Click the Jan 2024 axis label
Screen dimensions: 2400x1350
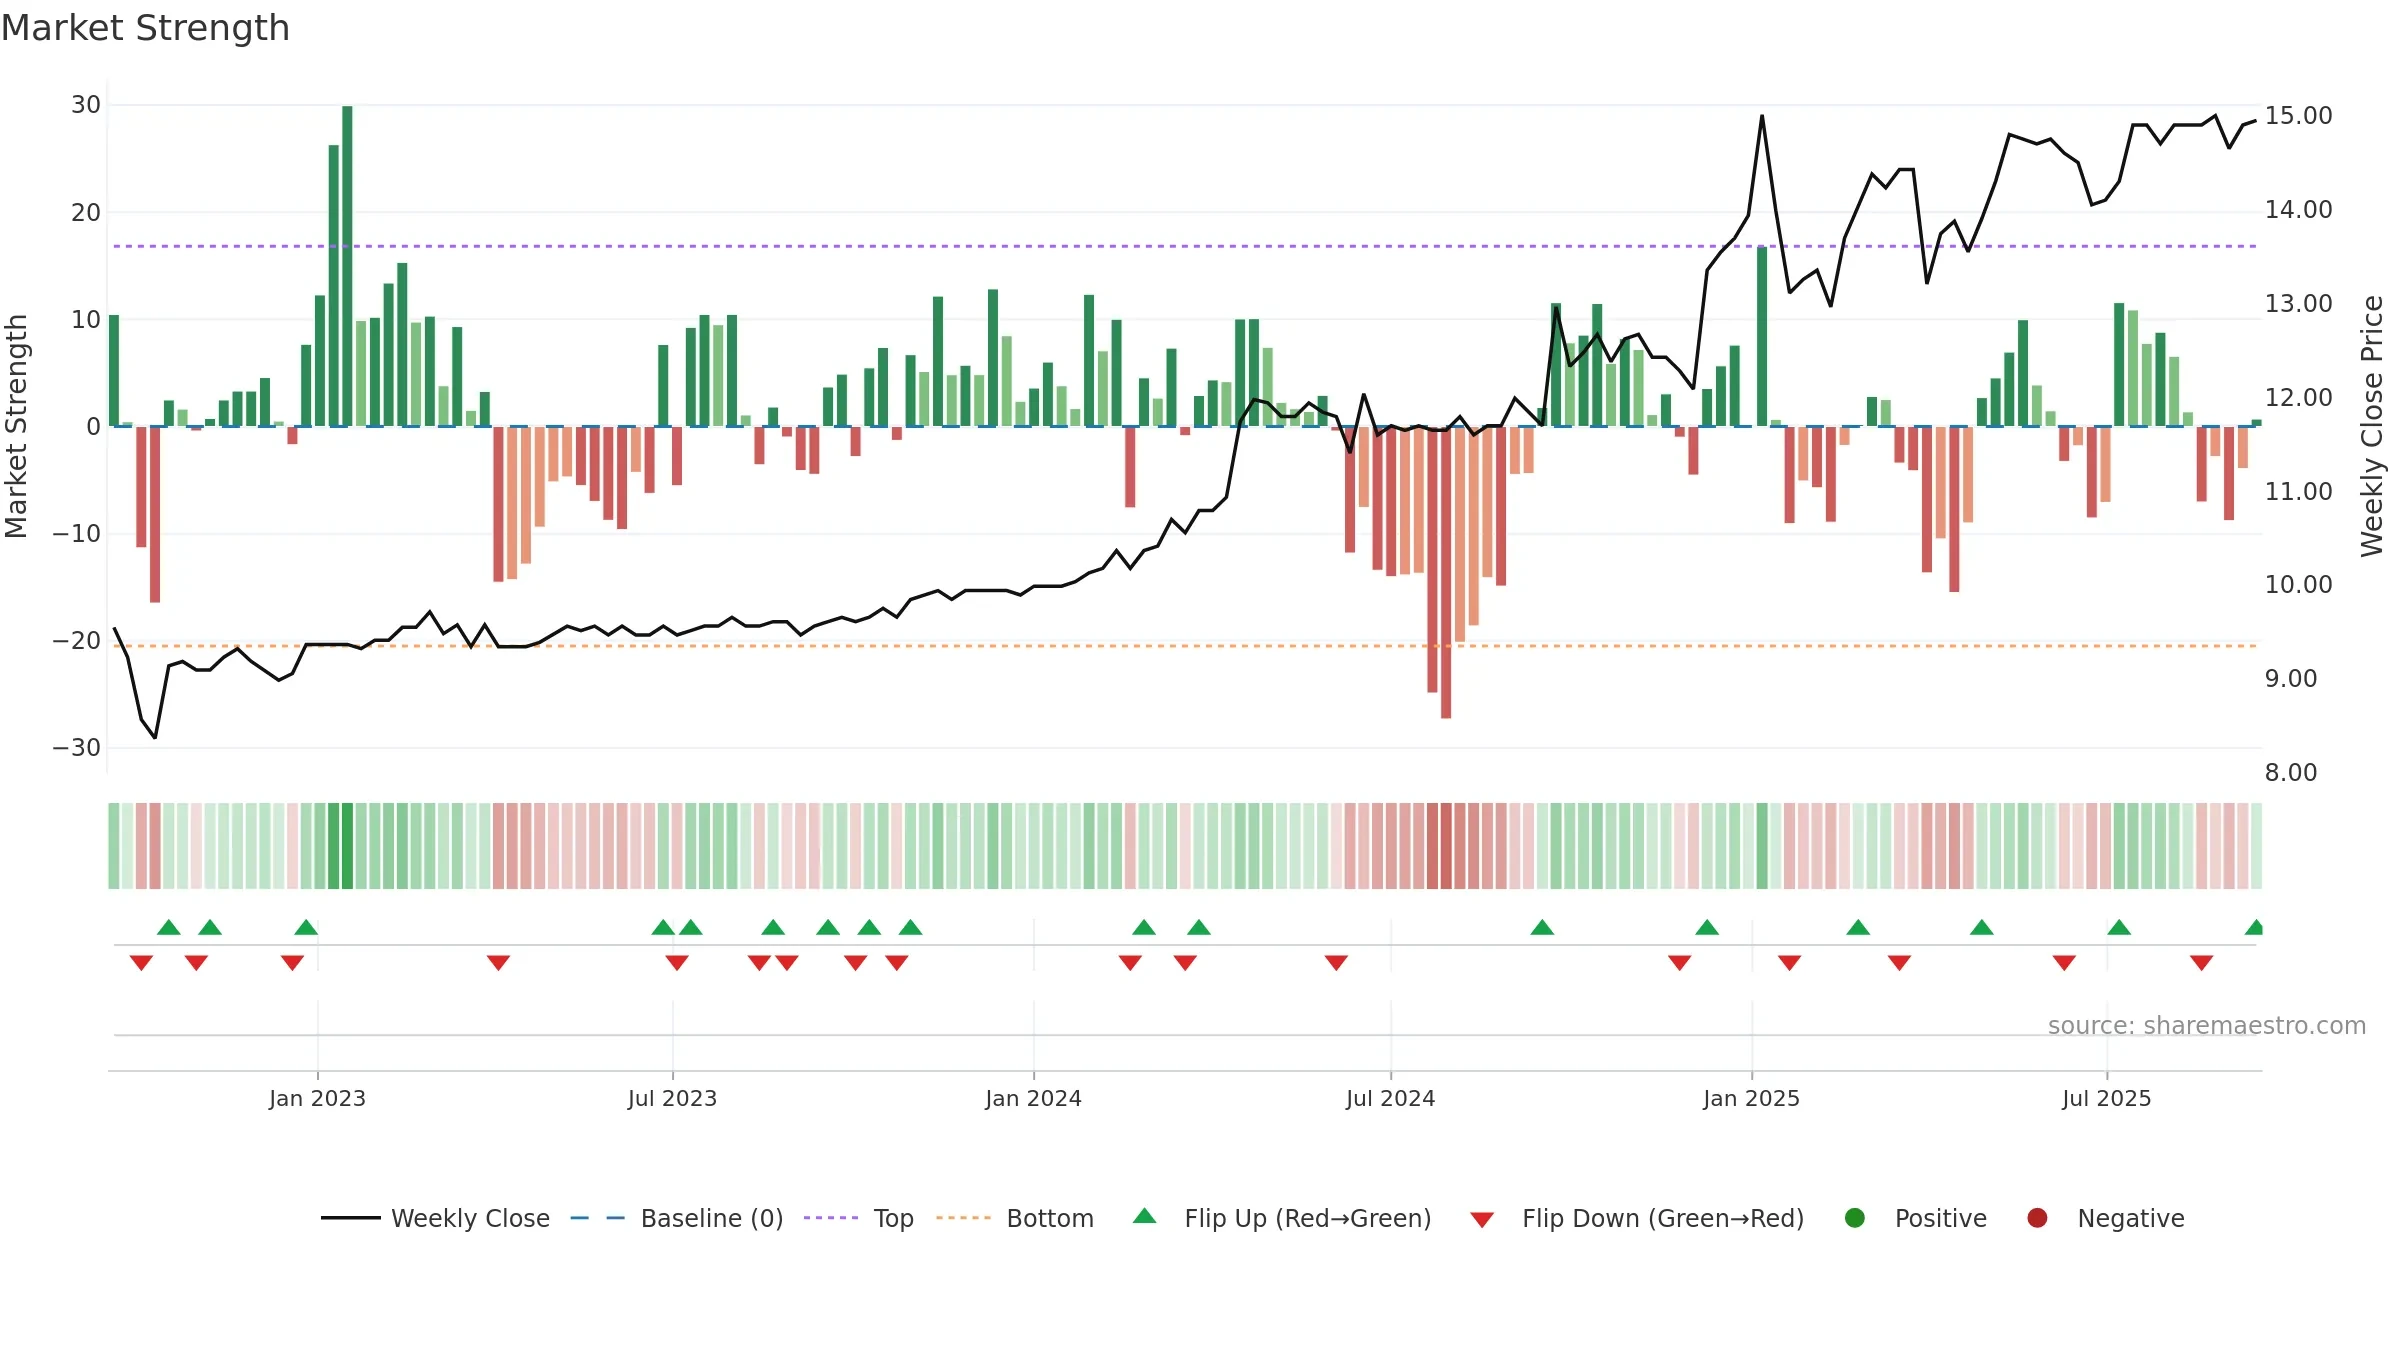(1033, 1098)
